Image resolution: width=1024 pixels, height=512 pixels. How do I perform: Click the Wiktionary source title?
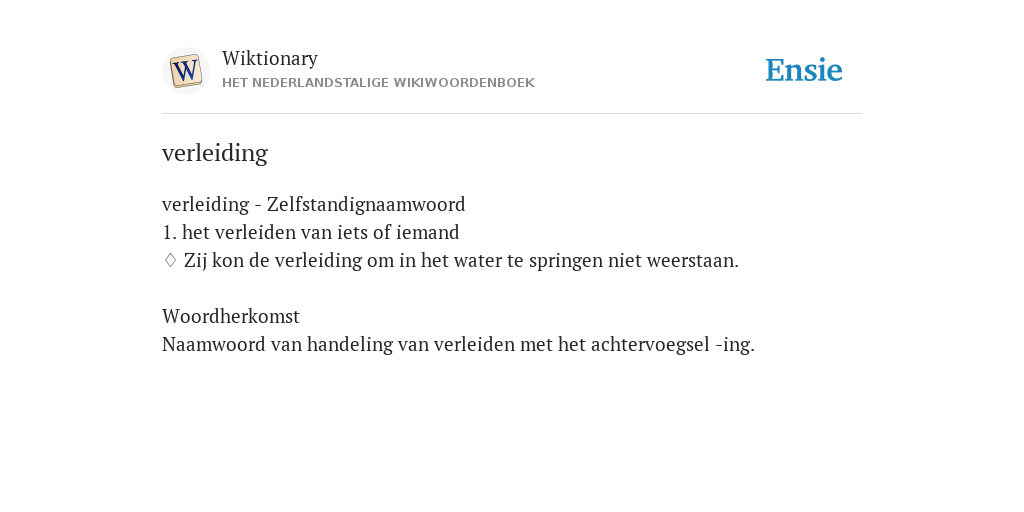270,58
